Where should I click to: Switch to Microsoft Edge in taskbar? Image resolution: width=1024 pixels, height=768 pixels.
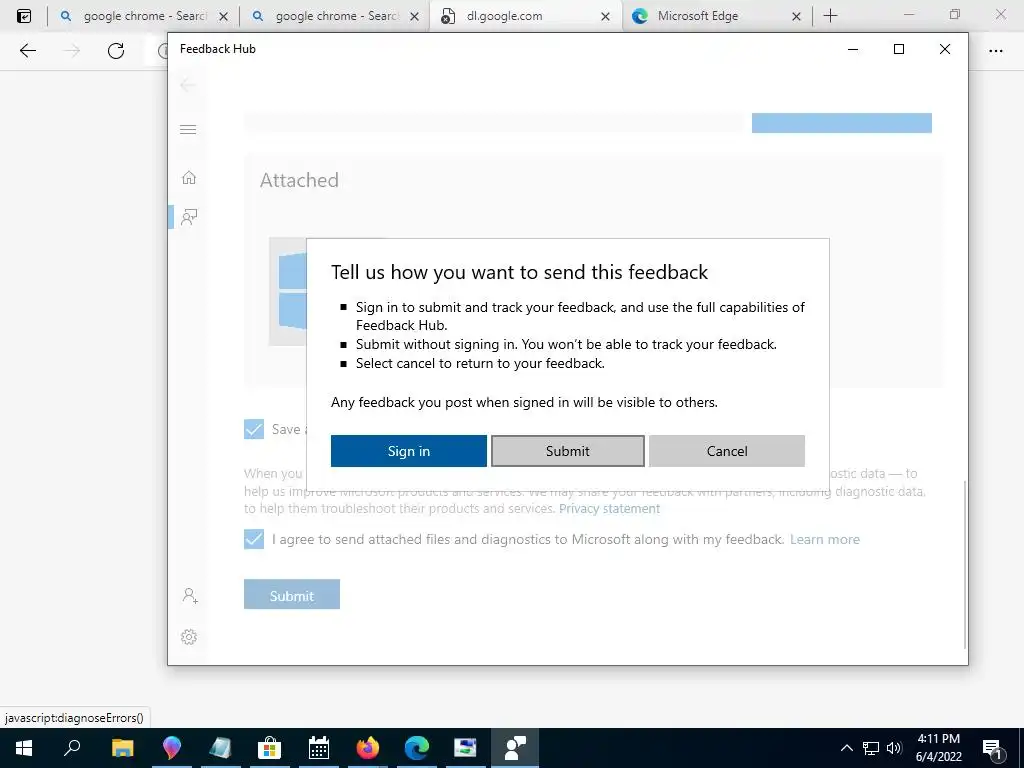(x=417, y=748)
